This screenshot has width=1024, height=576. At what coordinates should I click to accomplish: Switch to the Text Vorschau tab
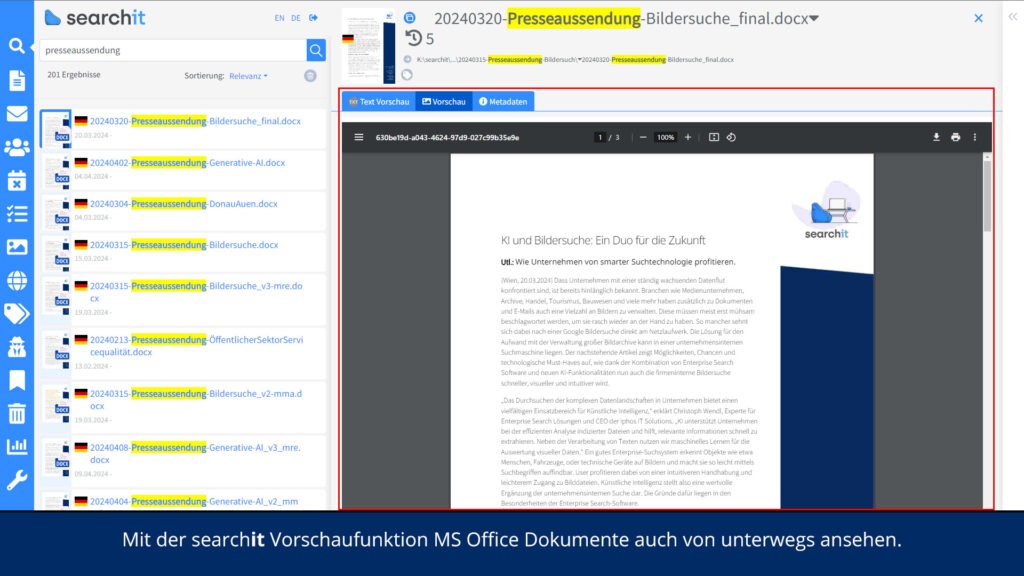(379, 102)
